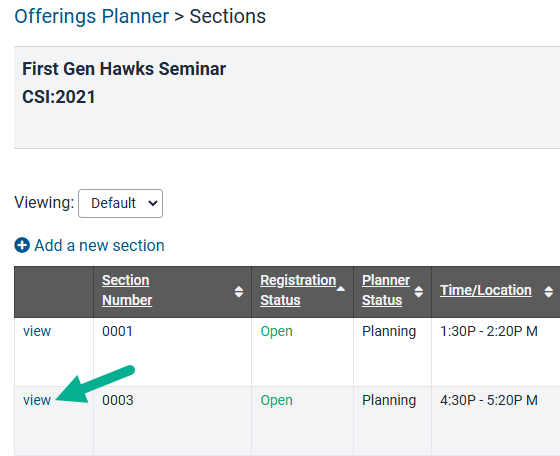Sort by the Planner Status column header
Viewport: 560px width, 456px height.
[386, 290]
